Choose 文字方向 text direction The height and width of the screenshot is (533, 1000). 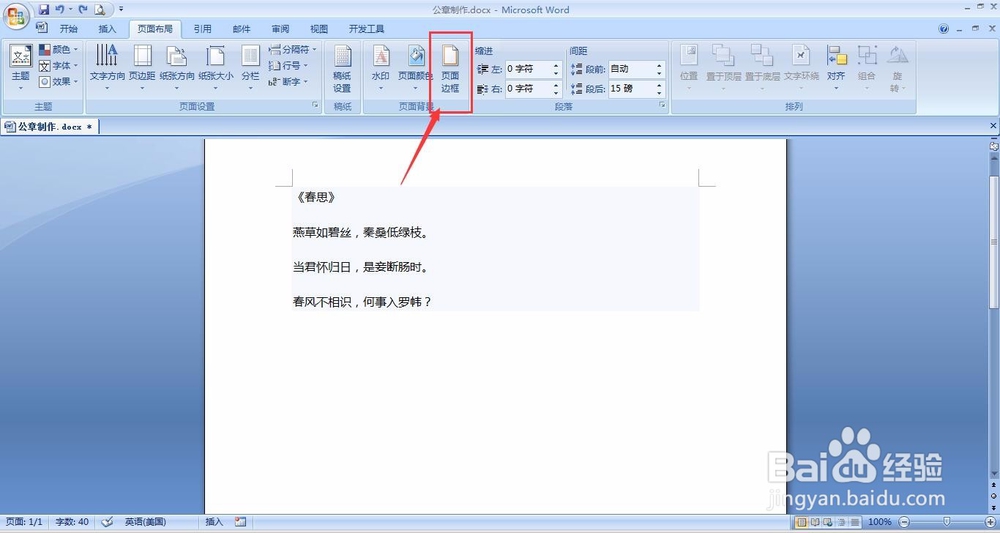click(107, 68)
